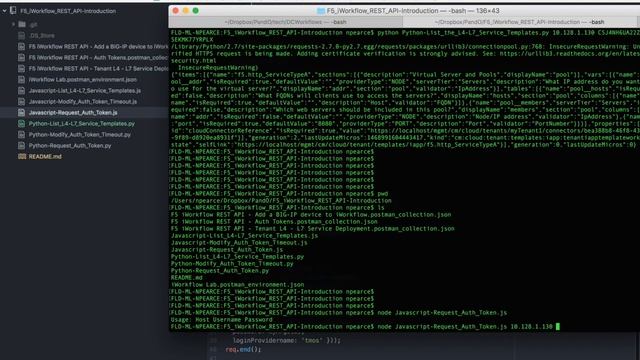Image resolution: width=640 pixels, height=360 pixels.
Task: Open 'Auth Tokens.postman_collection' file in tree
Action: (98, 58)
